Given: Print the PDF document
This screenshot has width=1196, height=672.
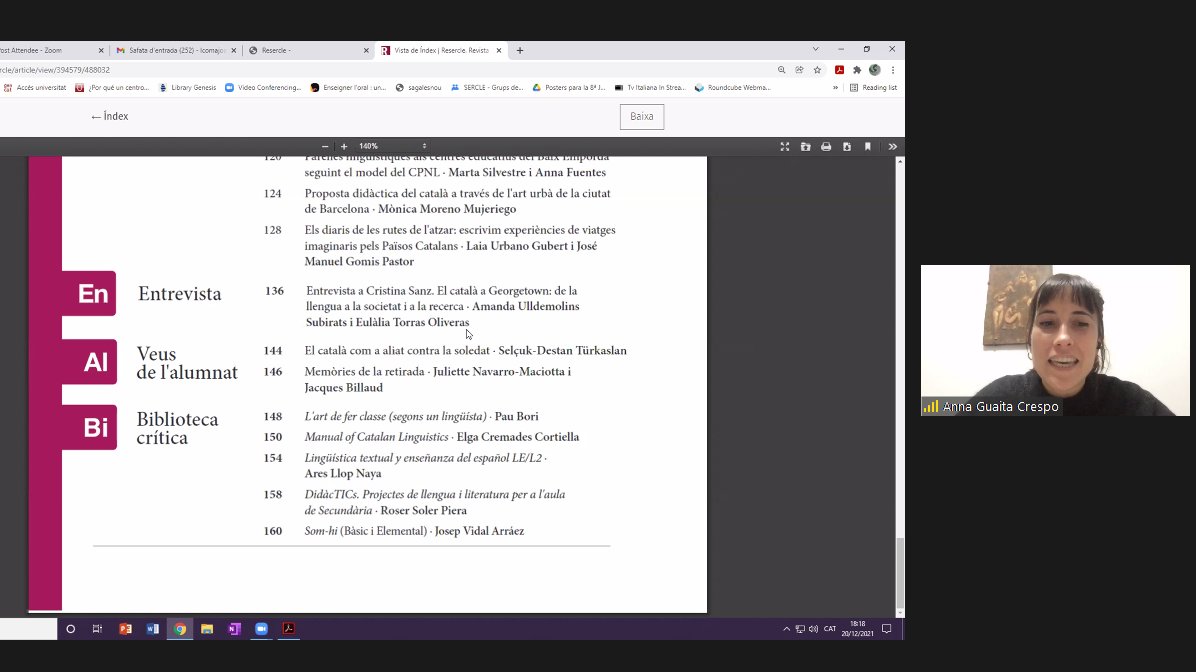Looking at the screenshot, I should (826, 146).
